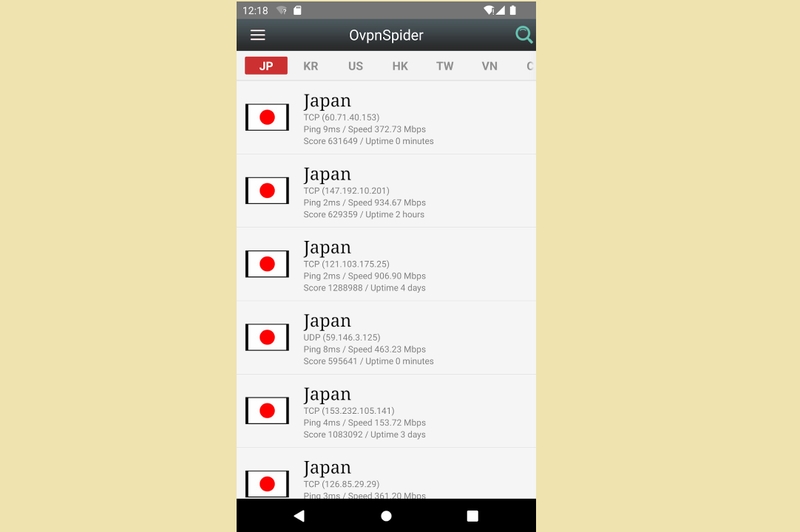Click 'Score 1083092 / Uptime 3 days' line
800x532 pixels.
pyautogui.click(x=364, y=435)
